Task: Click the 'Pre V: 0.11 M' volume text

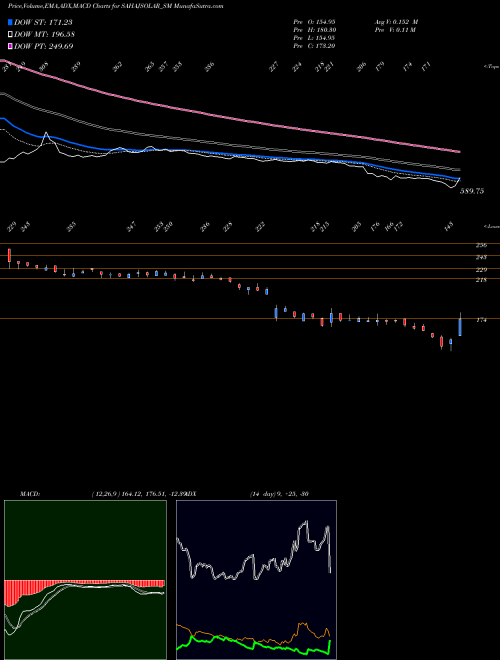Action: point(395,30)
